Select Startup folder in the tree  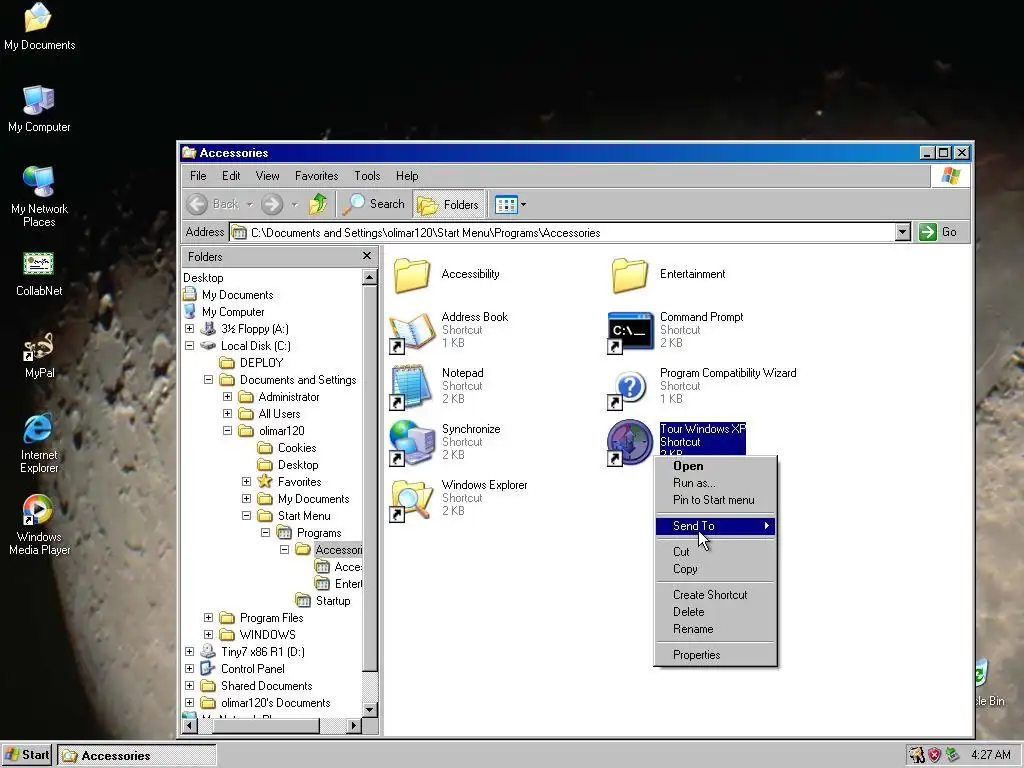point(332,600)
